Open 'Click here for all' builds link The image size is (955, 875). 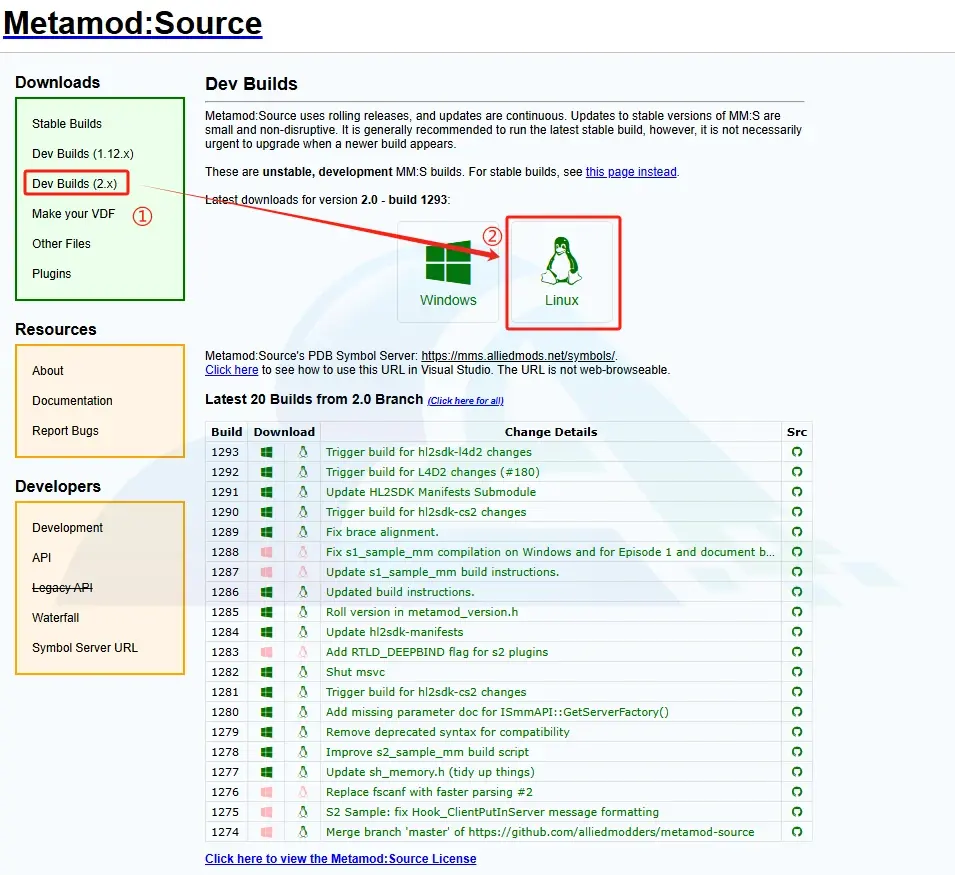click(465, 401)
